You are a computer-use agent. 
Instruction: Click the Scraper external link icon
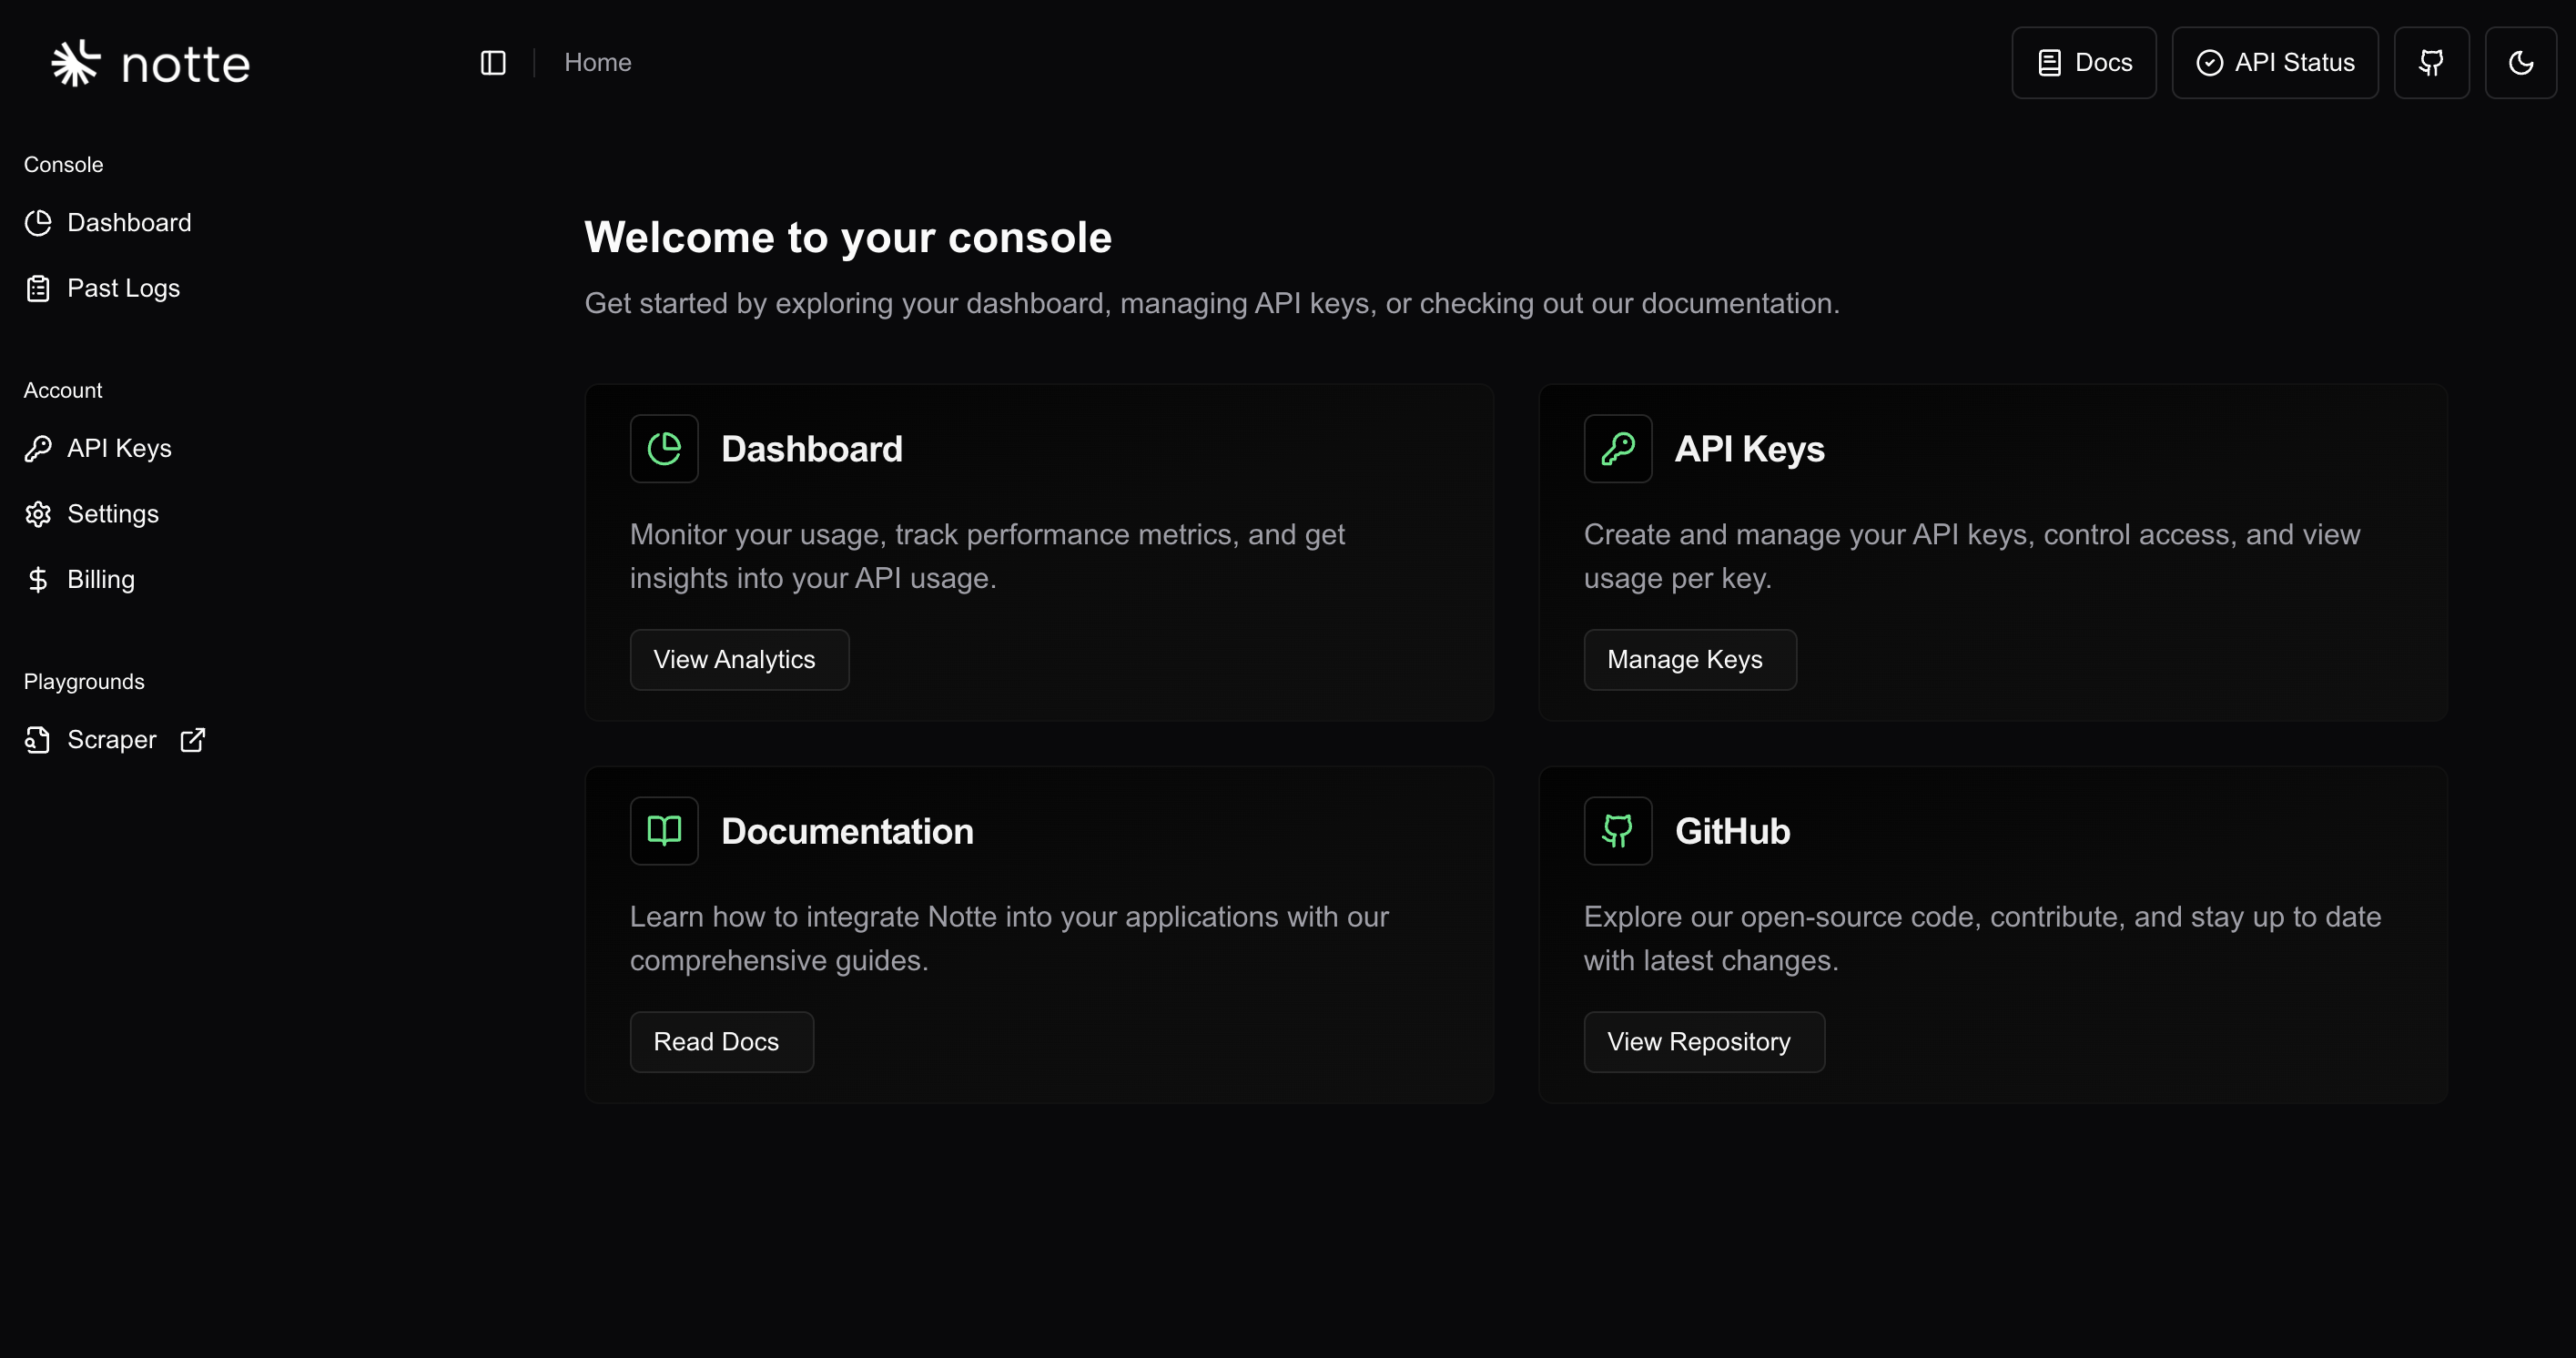point(193,740)
